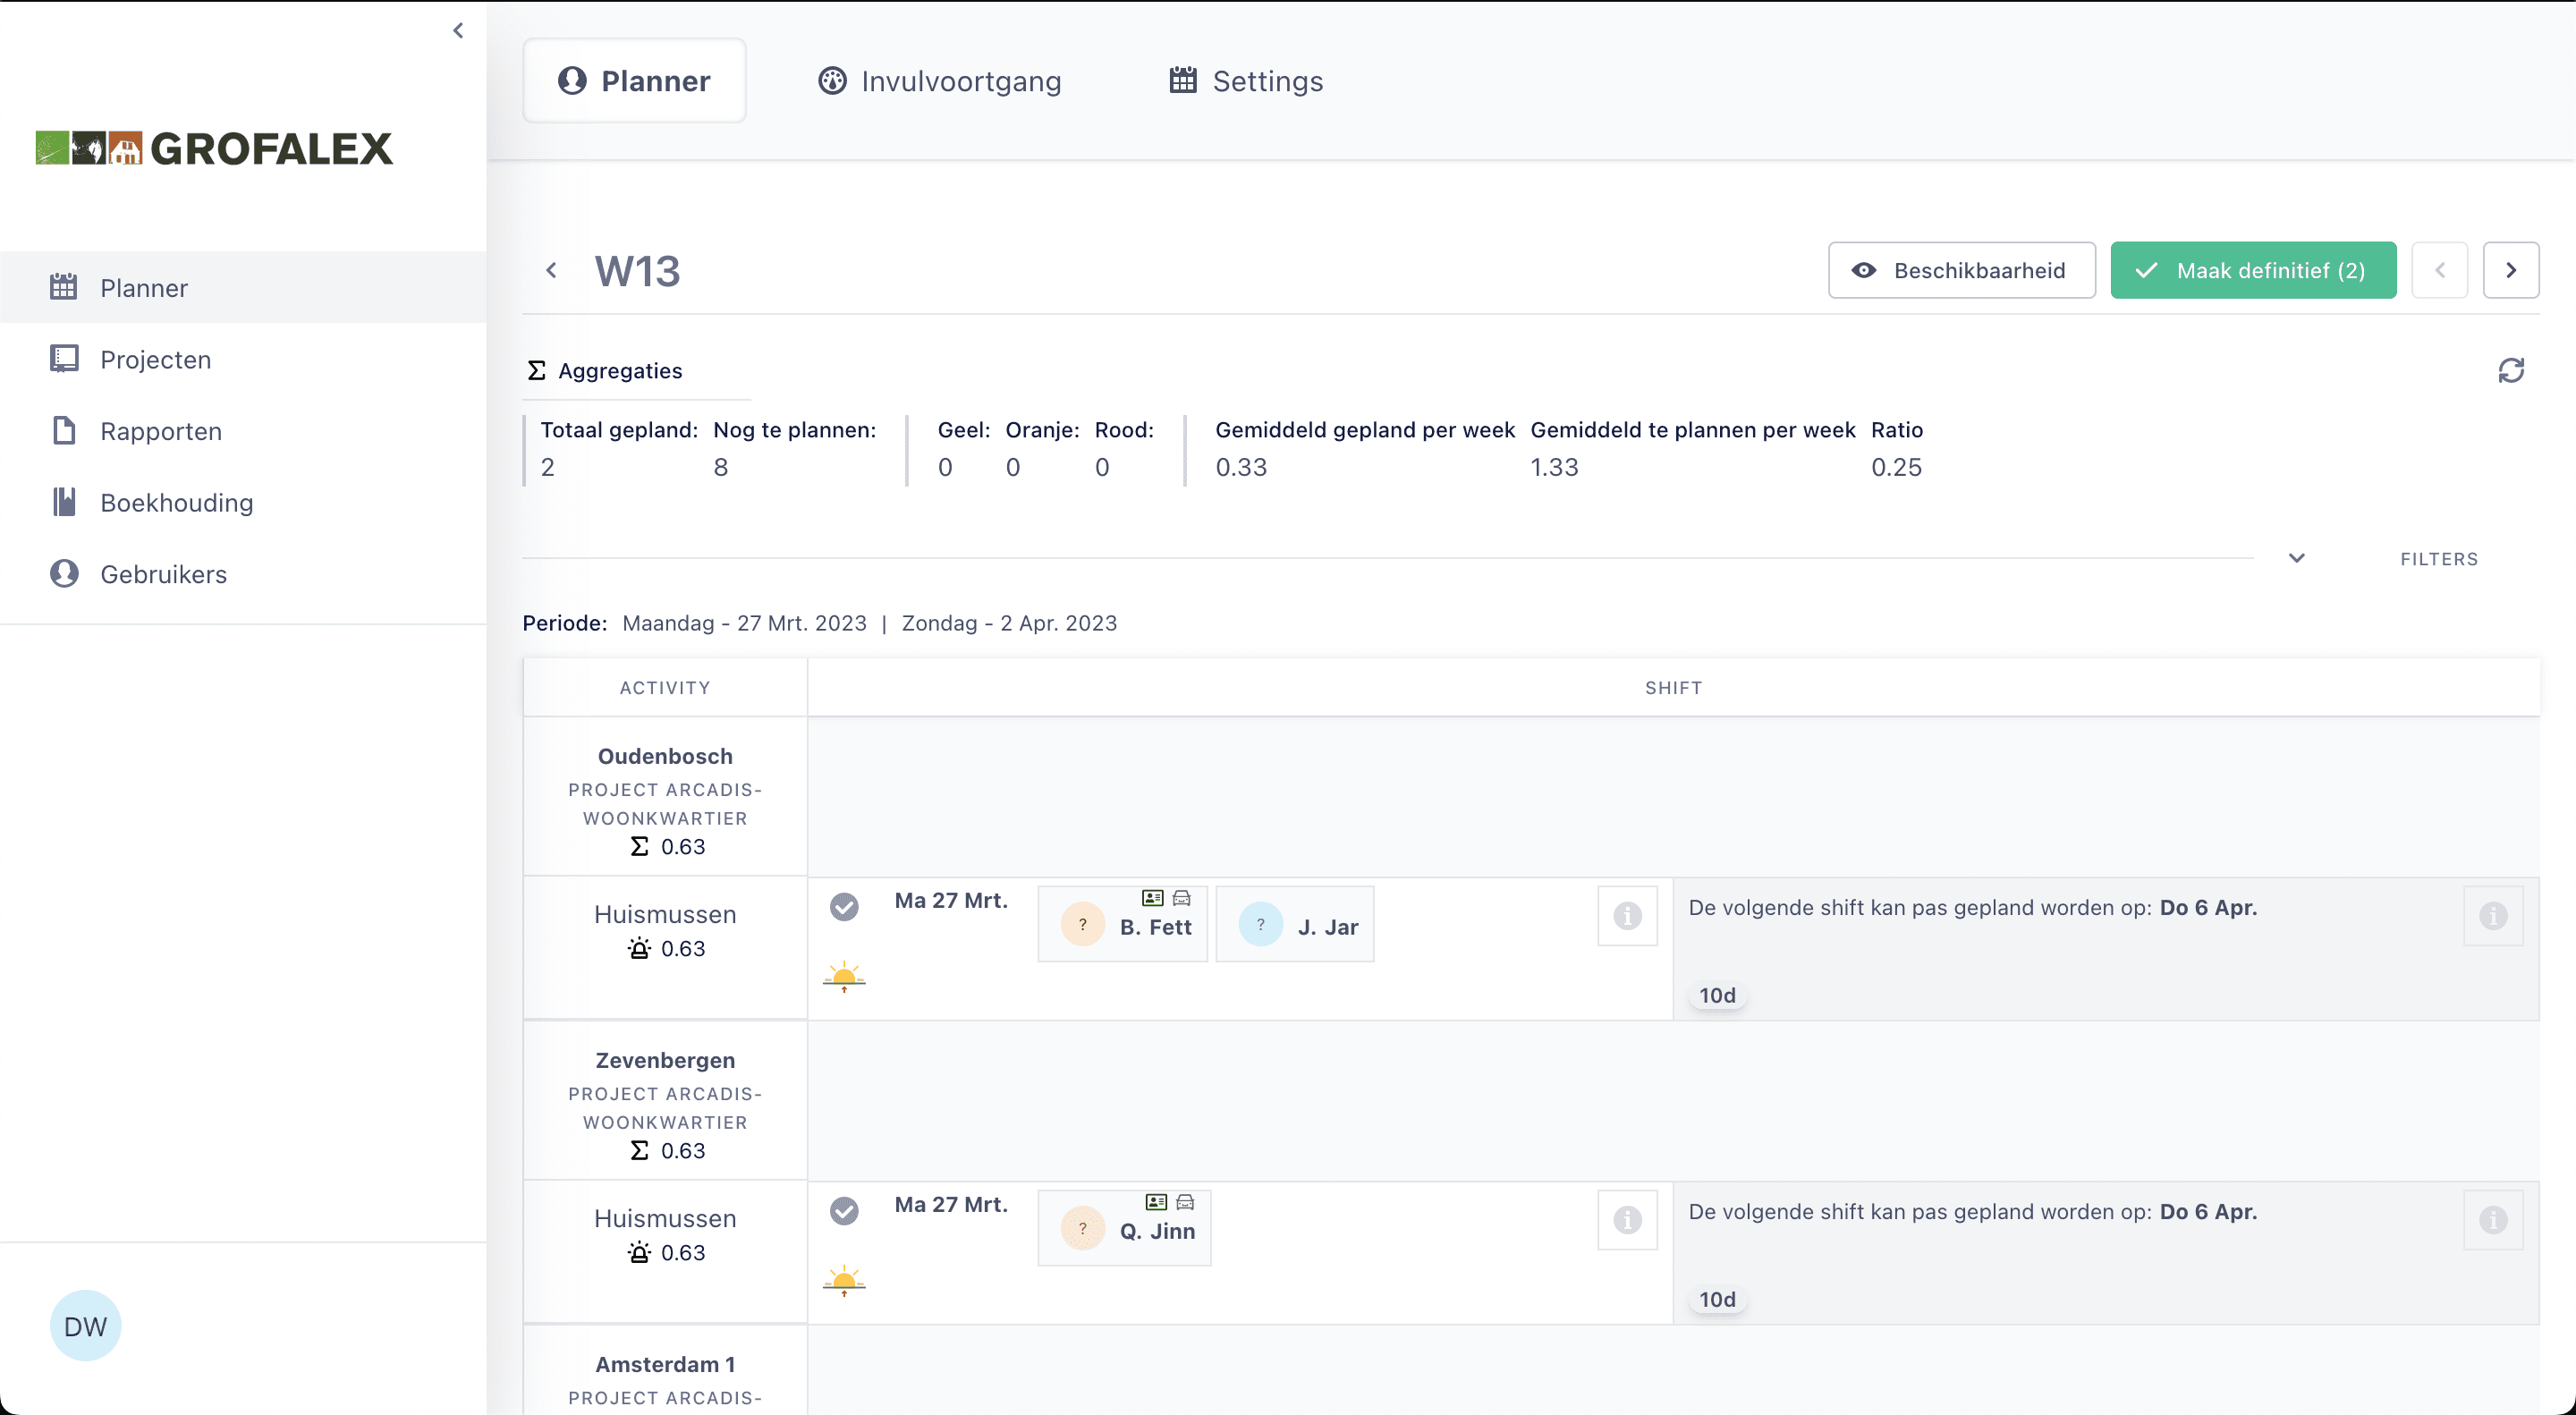
Task: Click the W13 week title
Action: [638, 271]
